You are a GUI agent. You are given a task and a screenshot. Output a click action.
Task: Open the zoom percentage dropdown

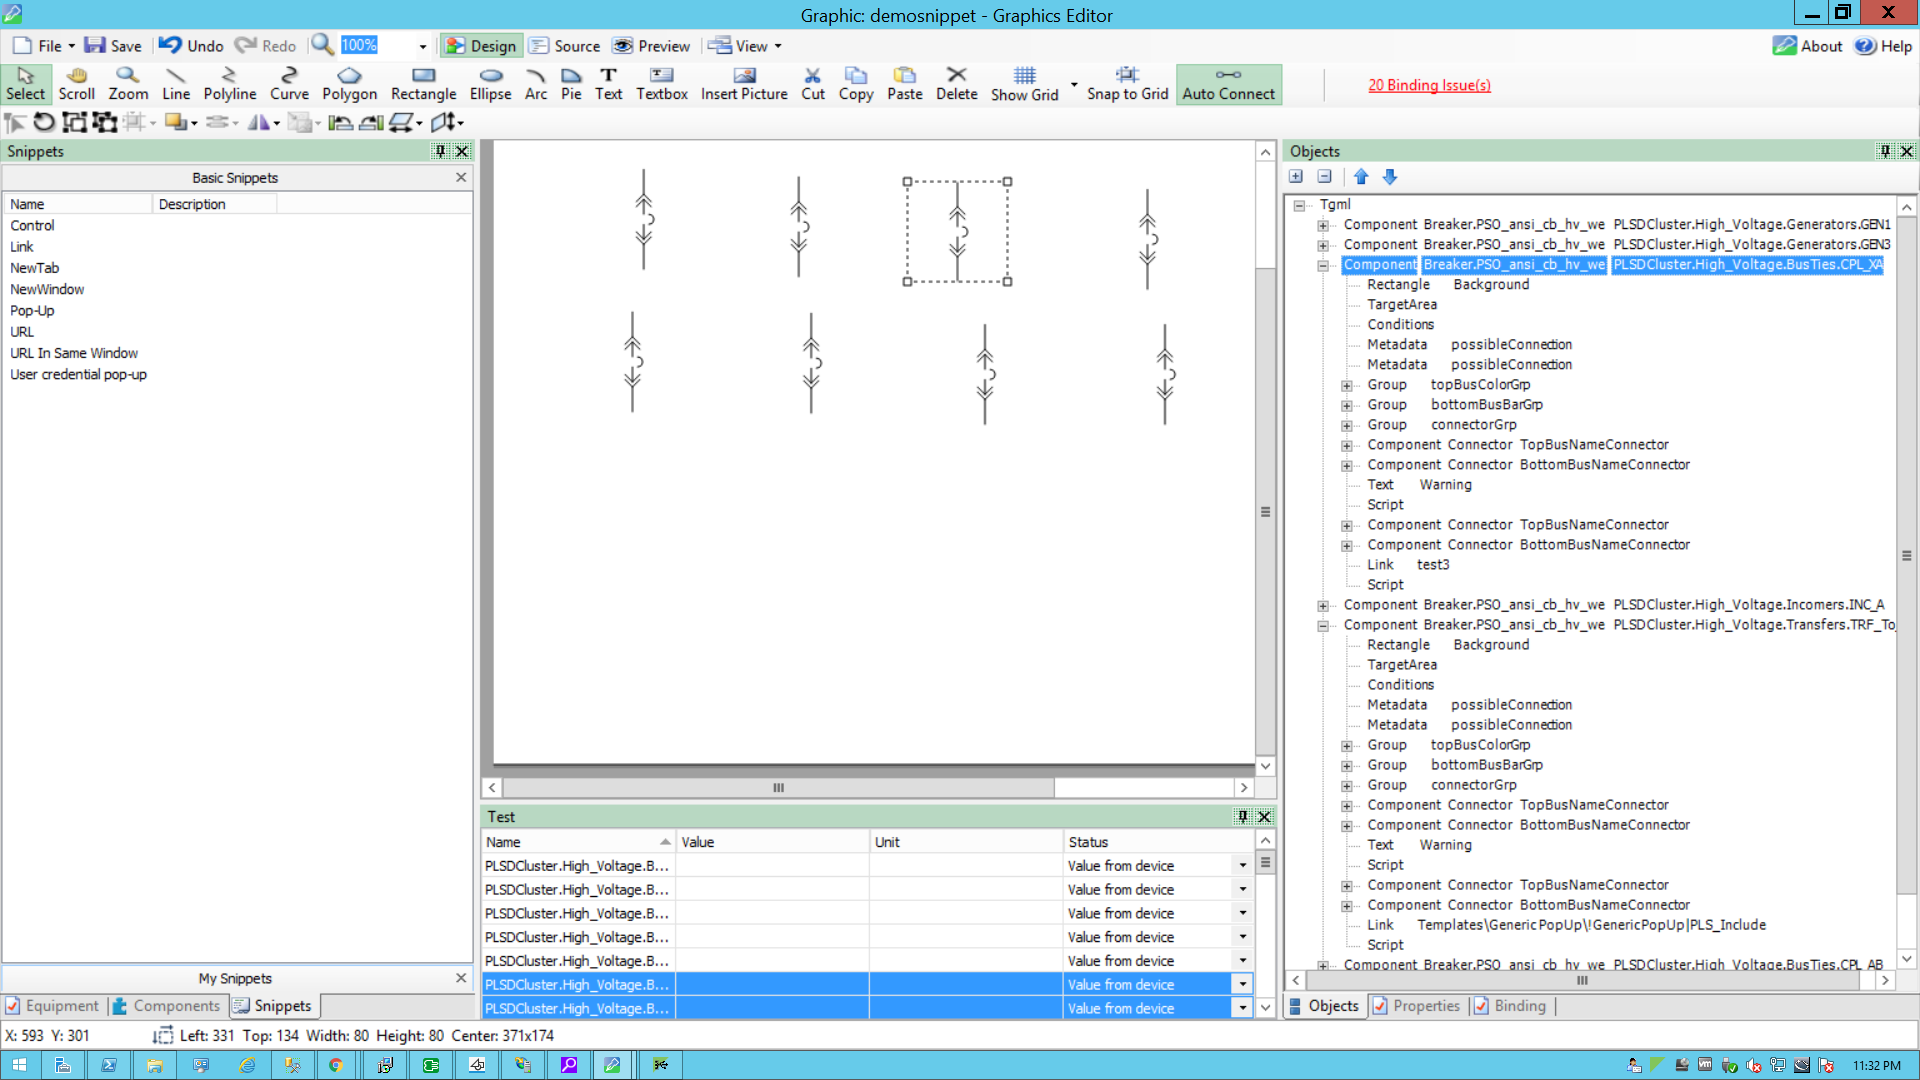pyautogui.click(x=422, y=46)
